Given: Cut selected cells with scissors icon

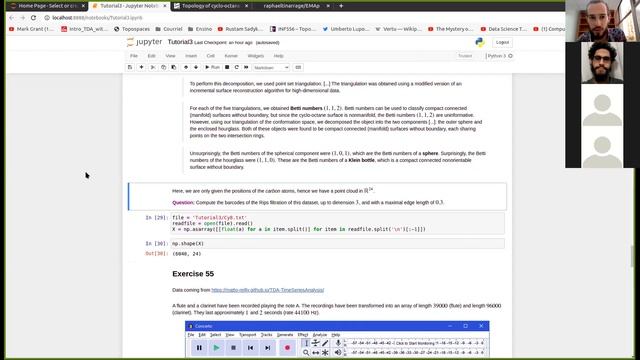Looking at the screenshot, I should 153,67.
